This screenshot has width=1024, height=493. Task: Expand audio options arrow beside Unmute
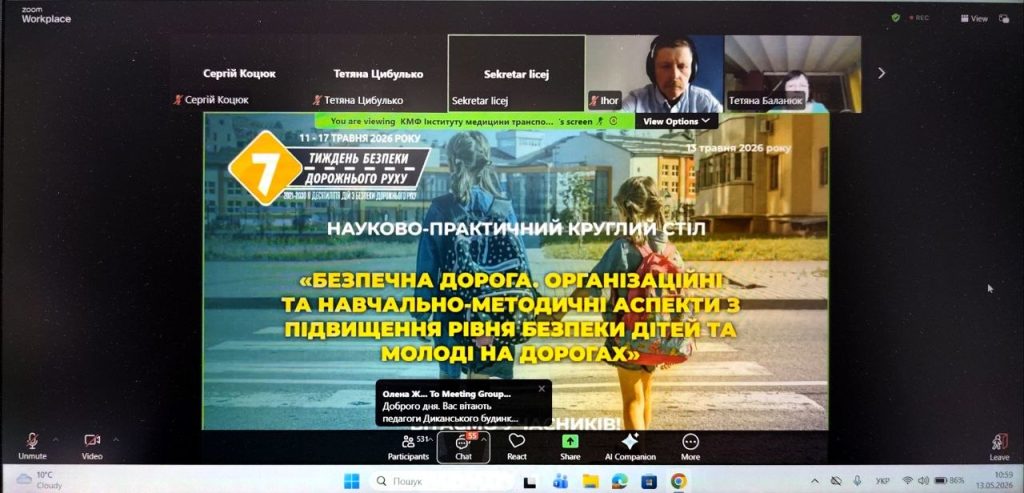[x=55, y=439]
